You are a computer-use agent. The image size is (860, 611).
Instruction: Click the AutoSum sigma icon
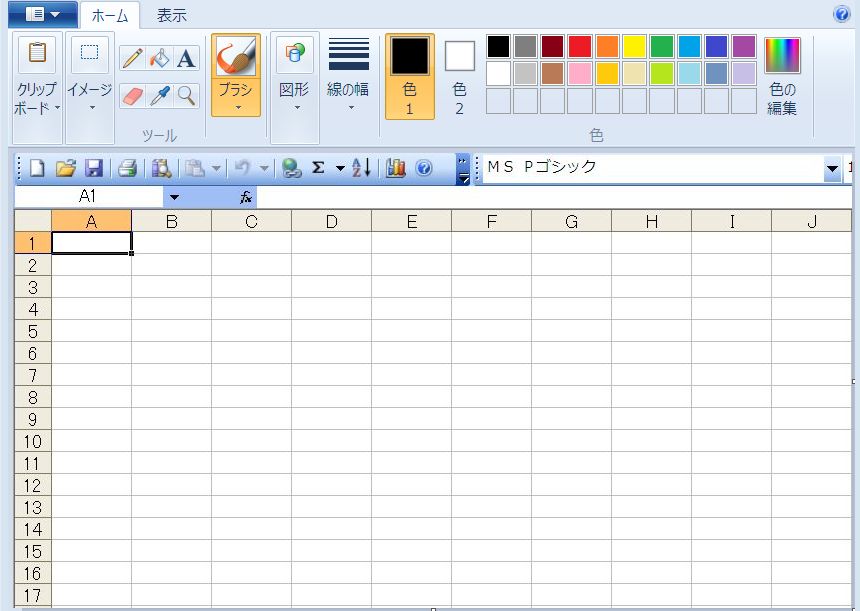click(318, 168)
